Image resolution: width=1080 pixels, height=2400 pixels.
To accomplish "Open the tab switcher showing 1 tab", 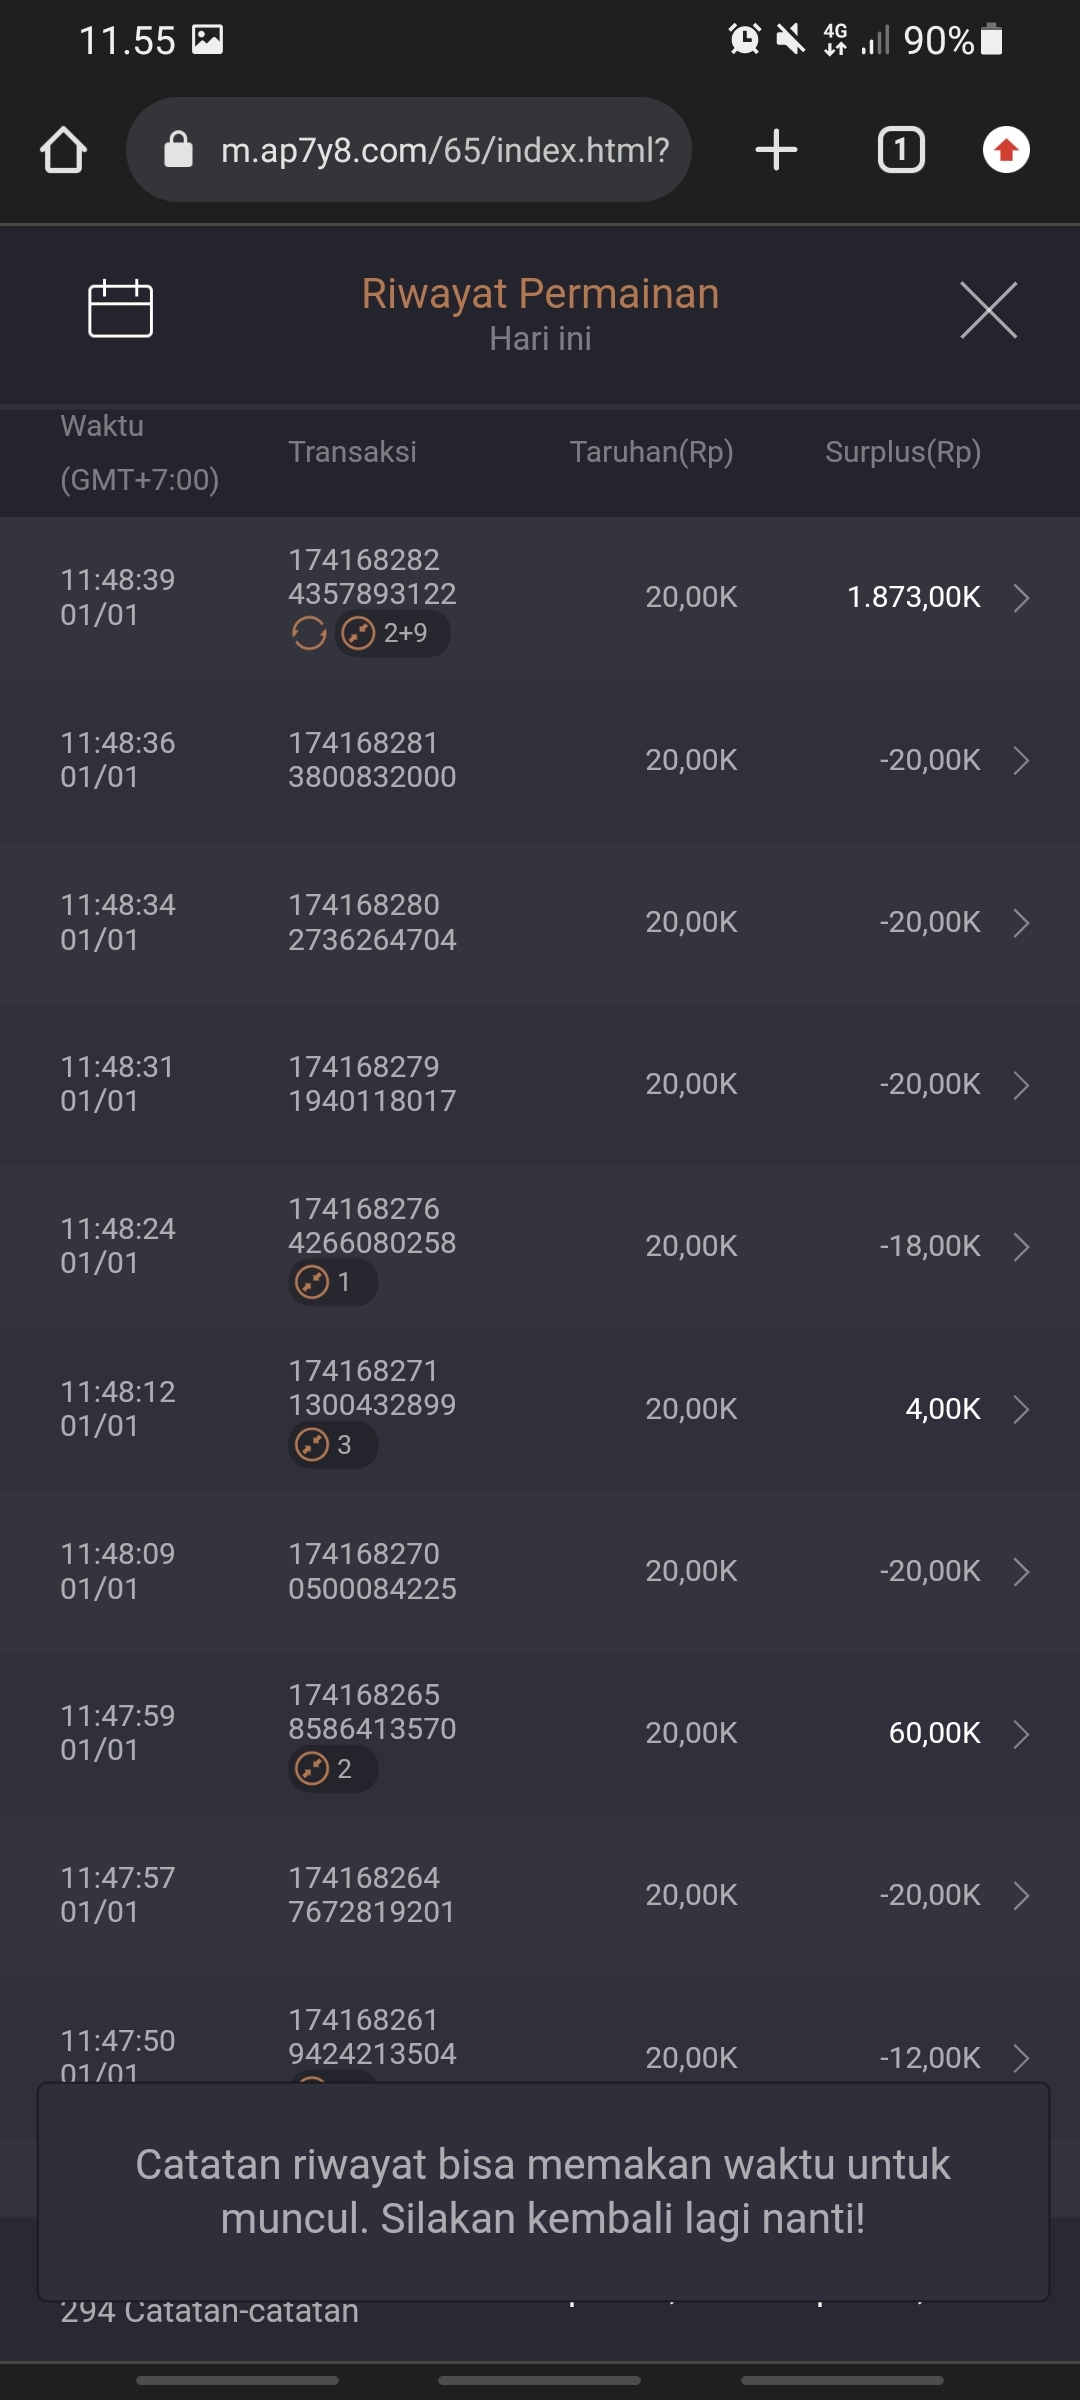I will [900, 150].
